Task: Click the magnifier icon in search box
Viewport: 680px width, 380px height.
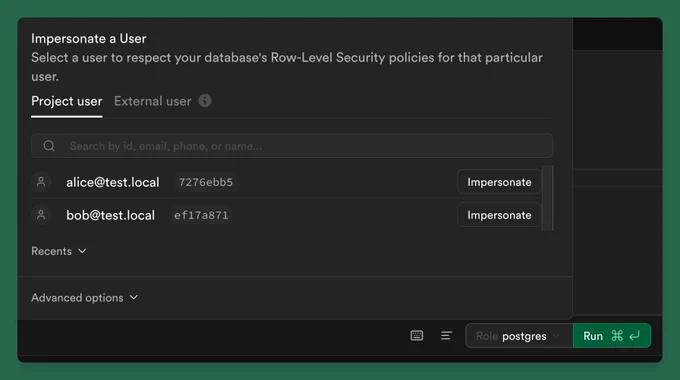Action: 49,146
